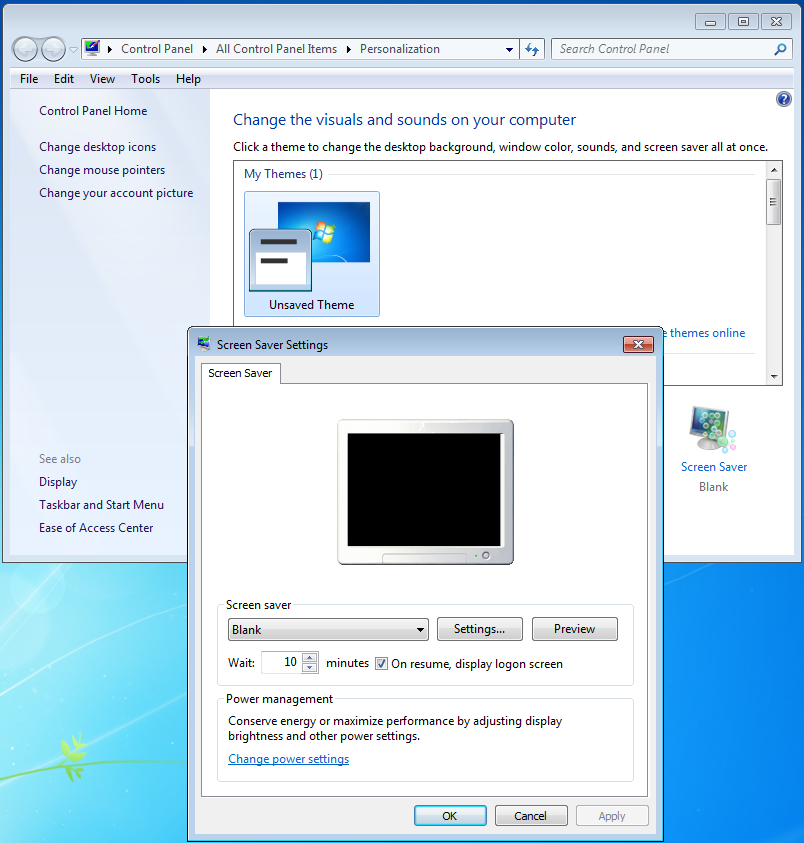
Task: Expand the address bar history dropdown
Action: tap(509, 49)
